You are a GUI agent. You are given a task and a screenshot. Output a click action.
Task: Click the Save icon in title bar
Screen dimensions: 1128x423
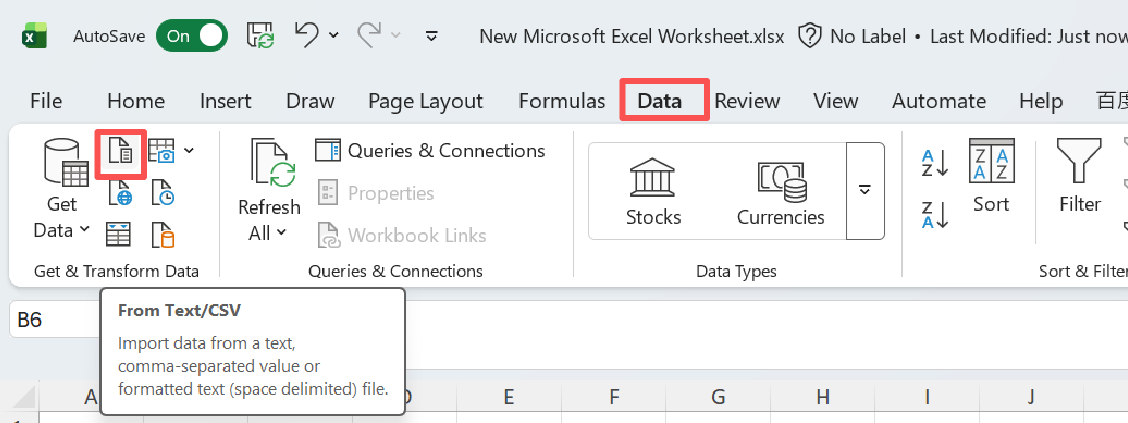[260, 36]
